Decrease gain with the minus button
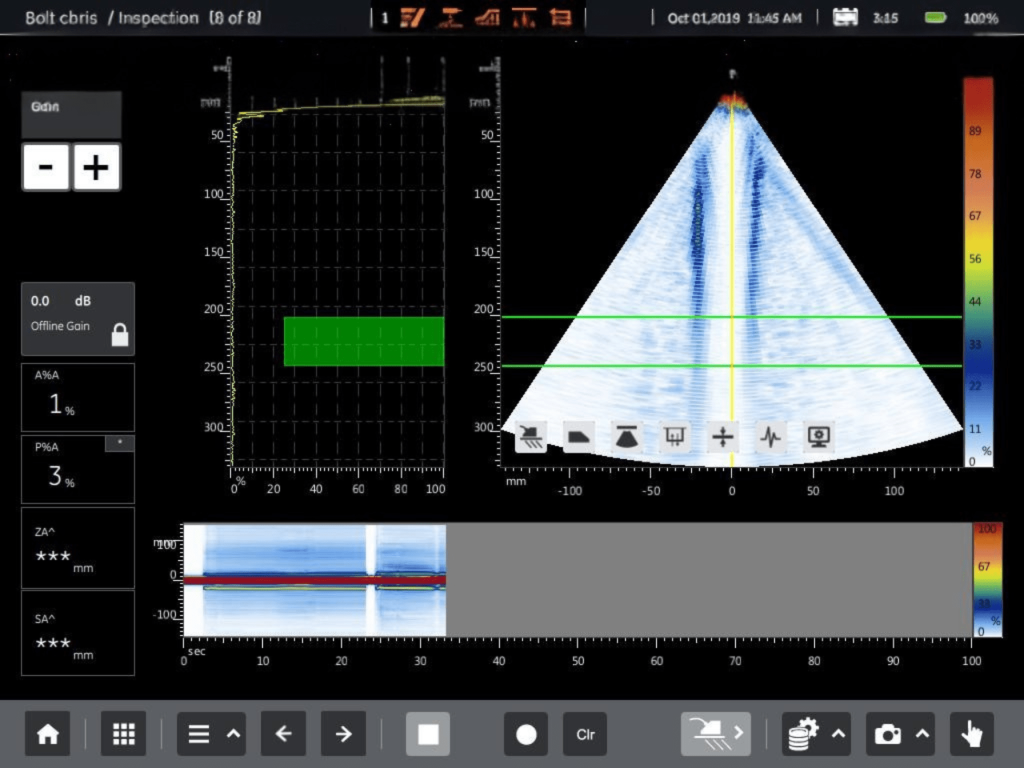 (x=46, y=167)
